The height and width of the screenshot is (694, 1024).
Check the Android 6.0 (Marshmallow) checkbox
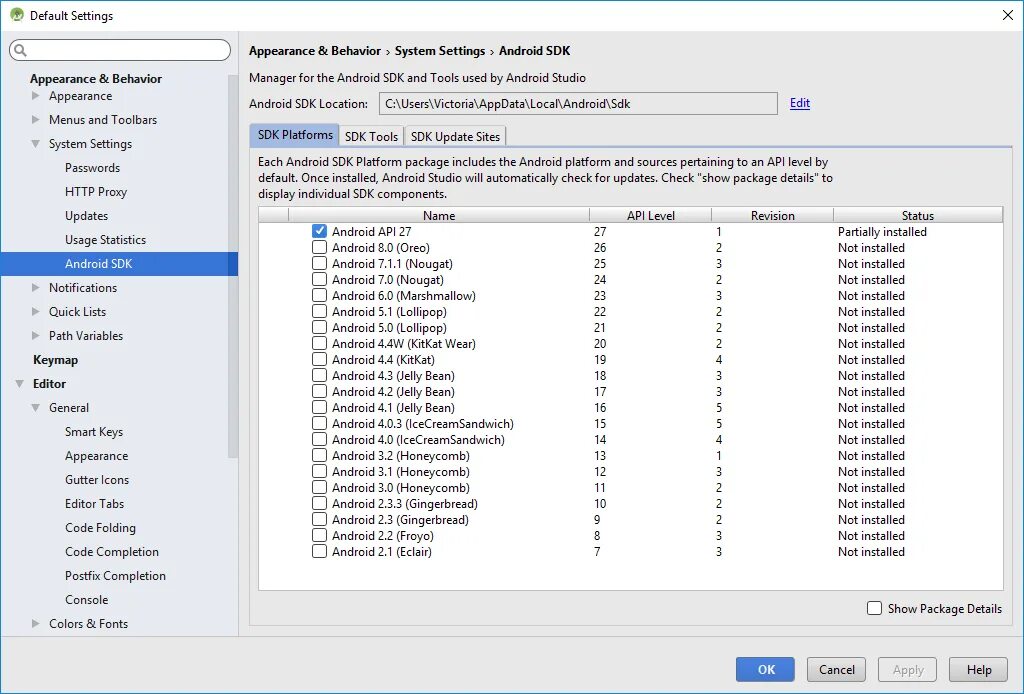(319, 295)
